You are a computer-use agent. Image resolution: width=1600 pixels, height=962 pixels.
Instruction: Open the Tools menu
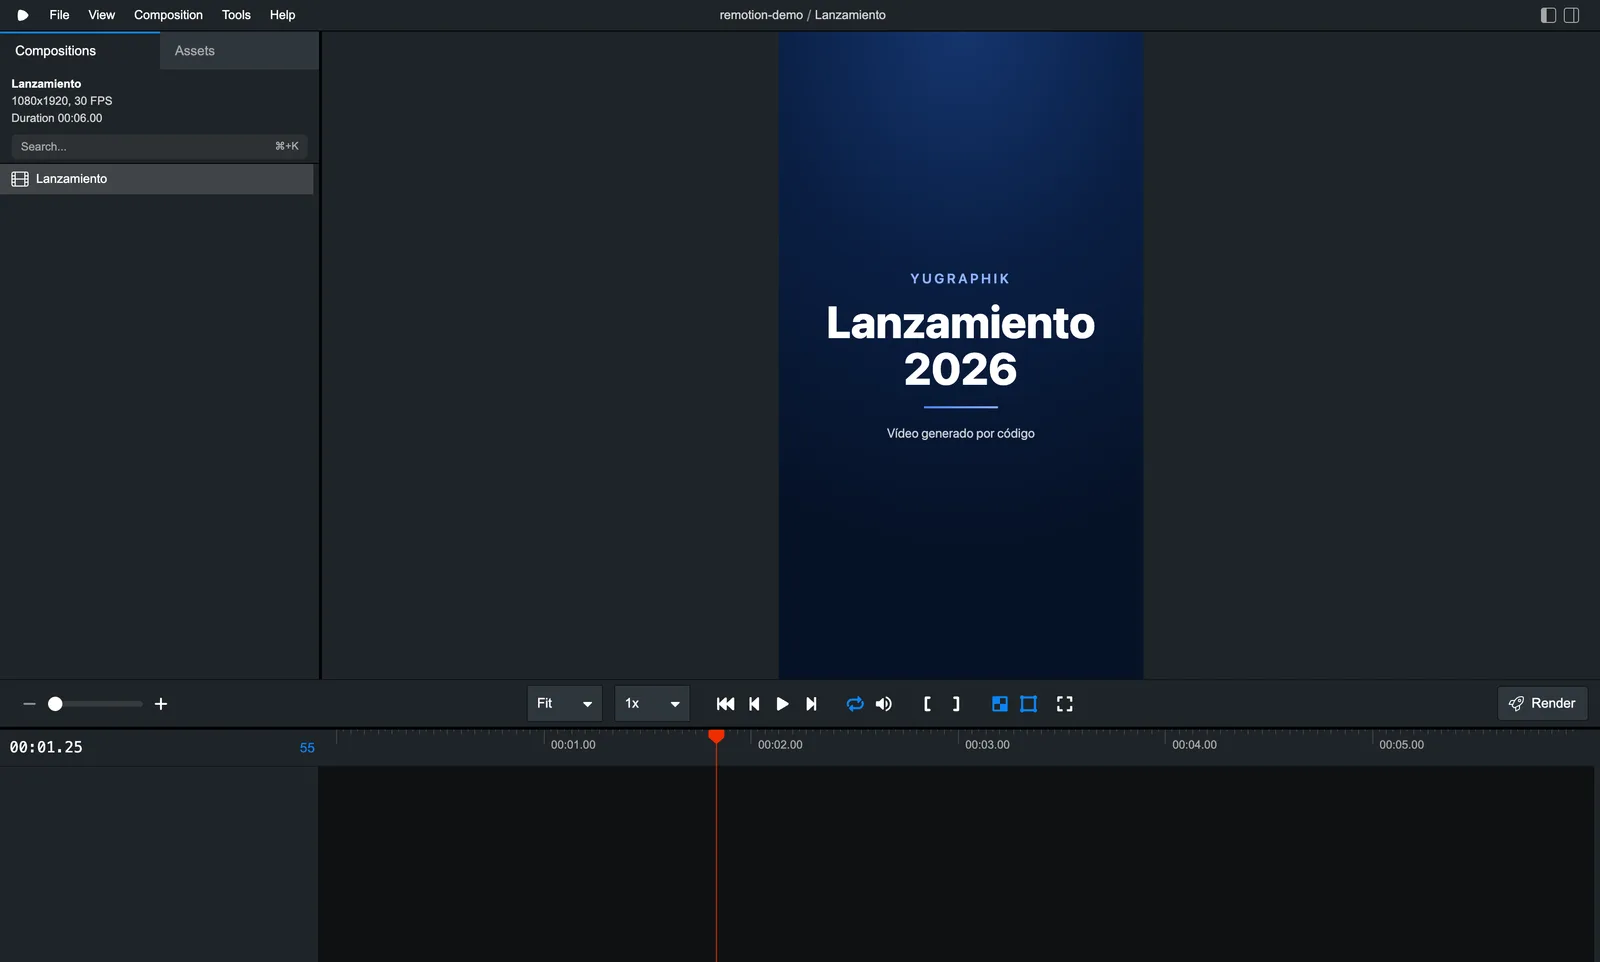tap(236, 15)
